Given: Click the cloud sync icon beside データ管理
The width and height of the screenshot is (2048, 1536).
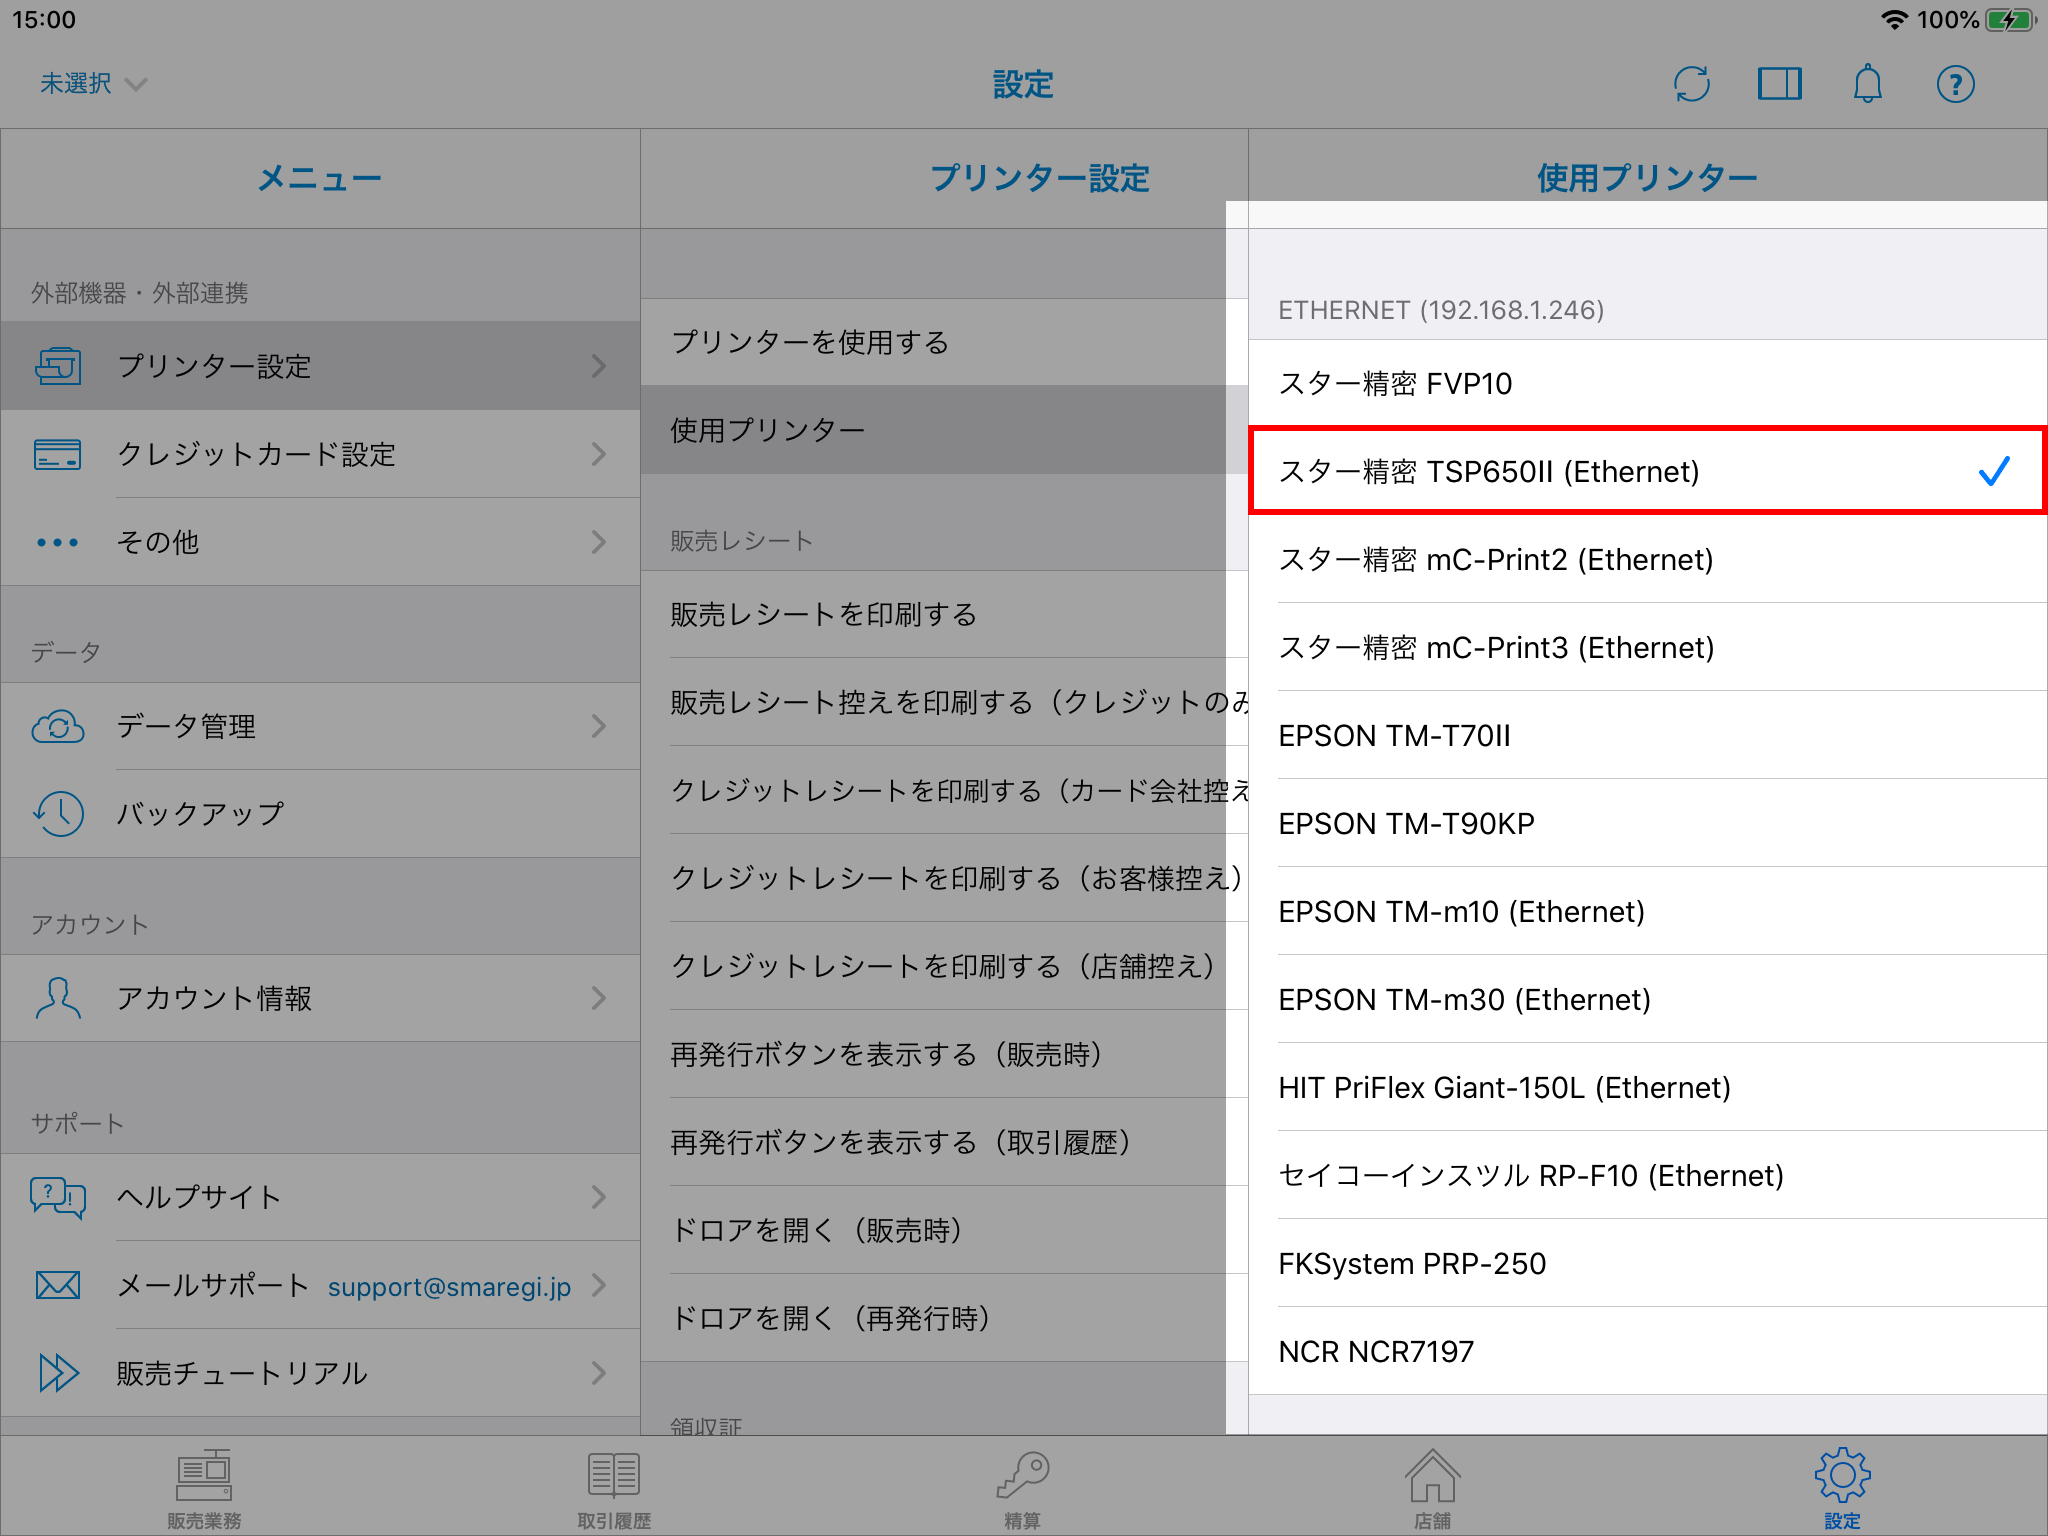Looking at the screenshot, I should (58, 726).
